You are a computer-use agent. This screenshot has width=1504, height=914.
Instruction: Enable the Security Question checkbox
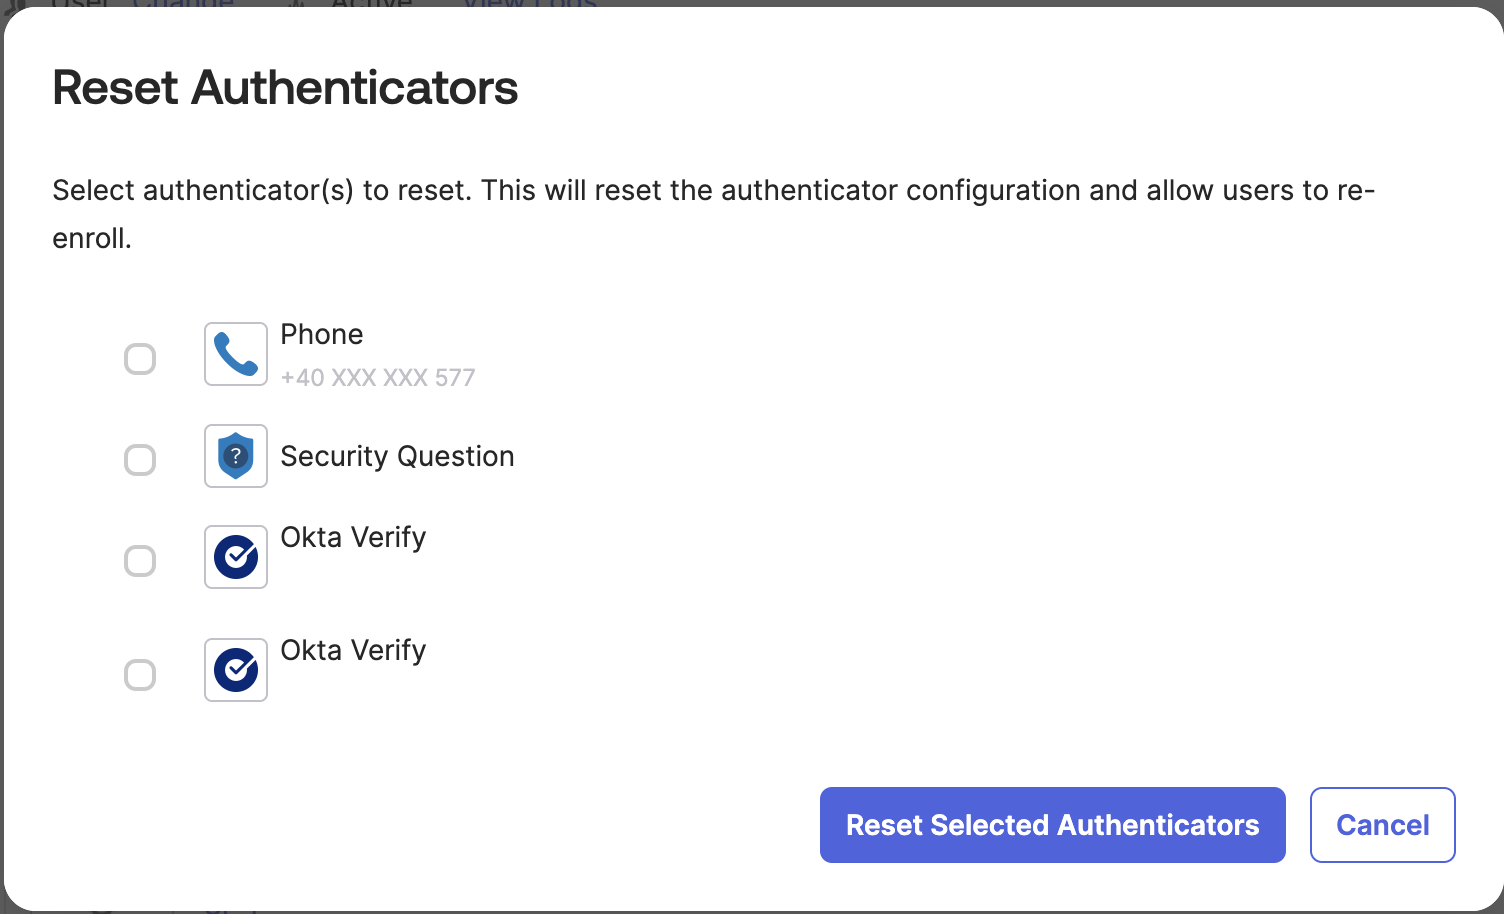pyautogui.click(x=140, y=460)
